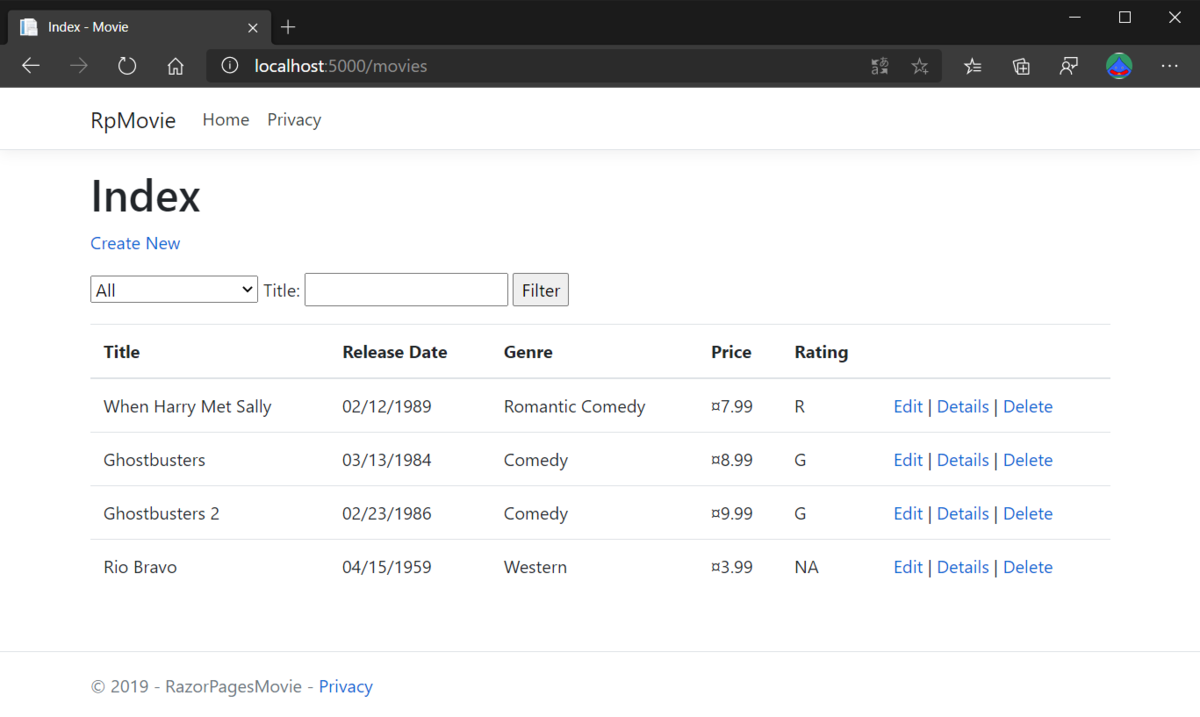1200x717 pixels.
Task: Open Privacy in the top navbar
Action: (294, 120)
